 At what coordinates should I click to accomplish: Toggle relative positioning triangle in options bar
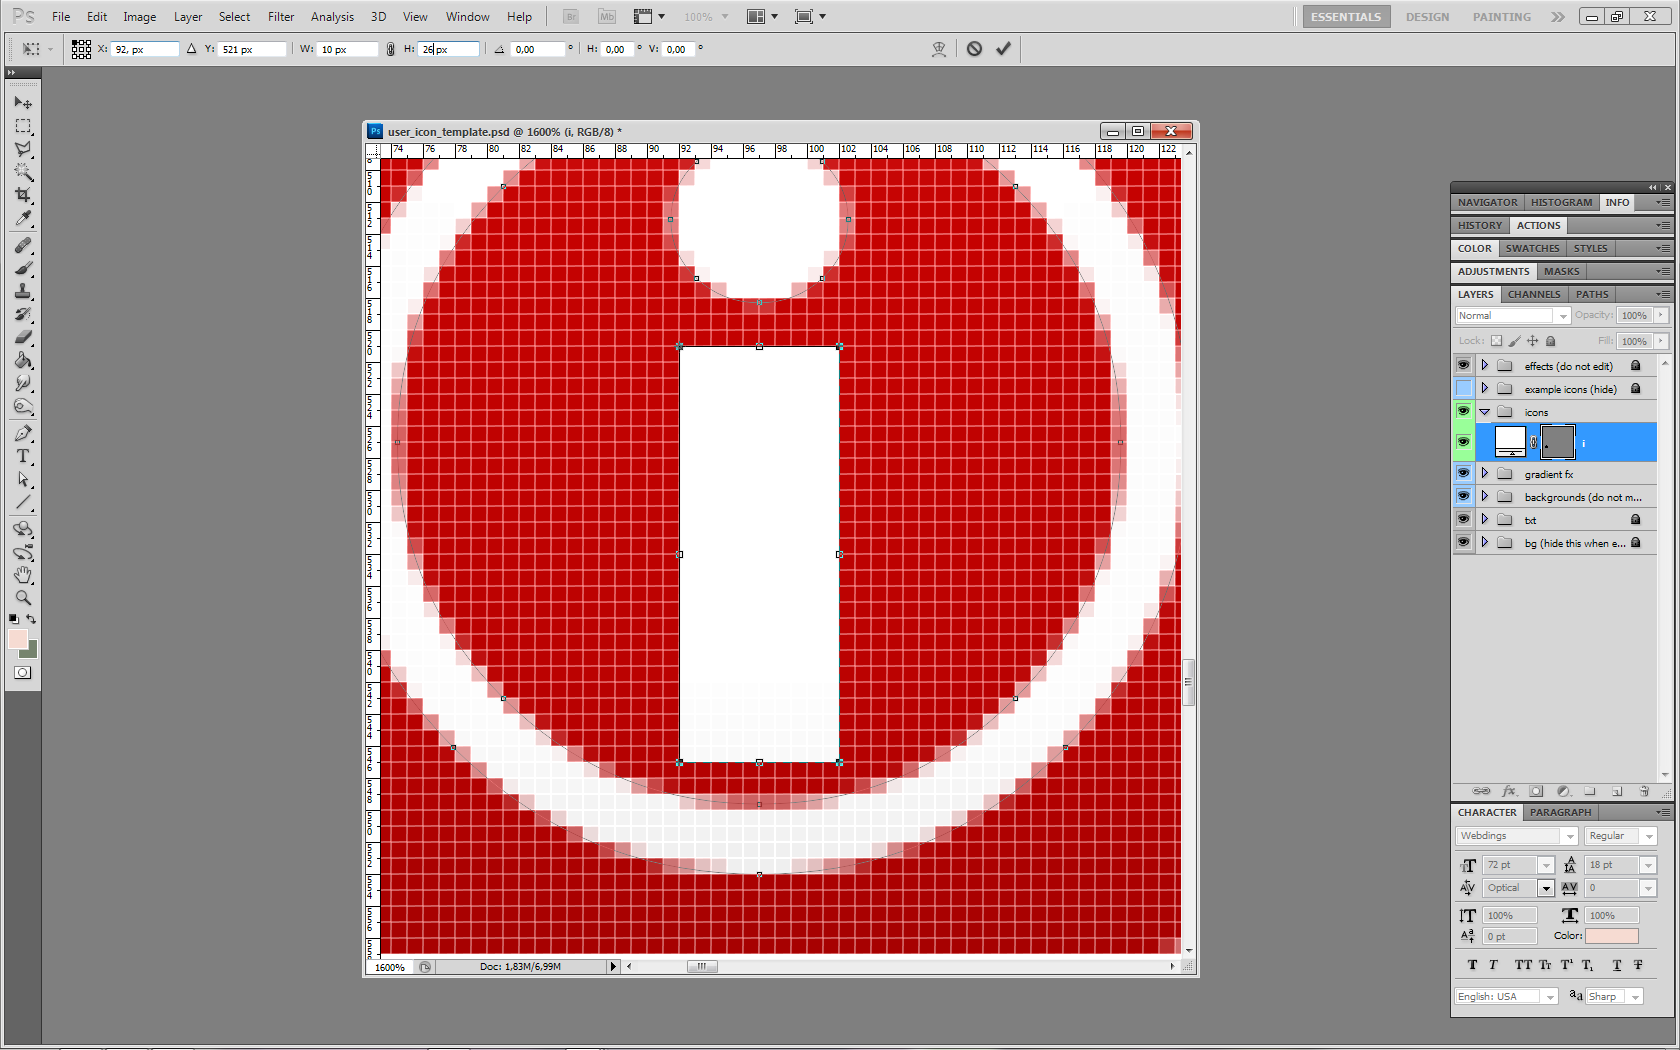pos(191,48)
